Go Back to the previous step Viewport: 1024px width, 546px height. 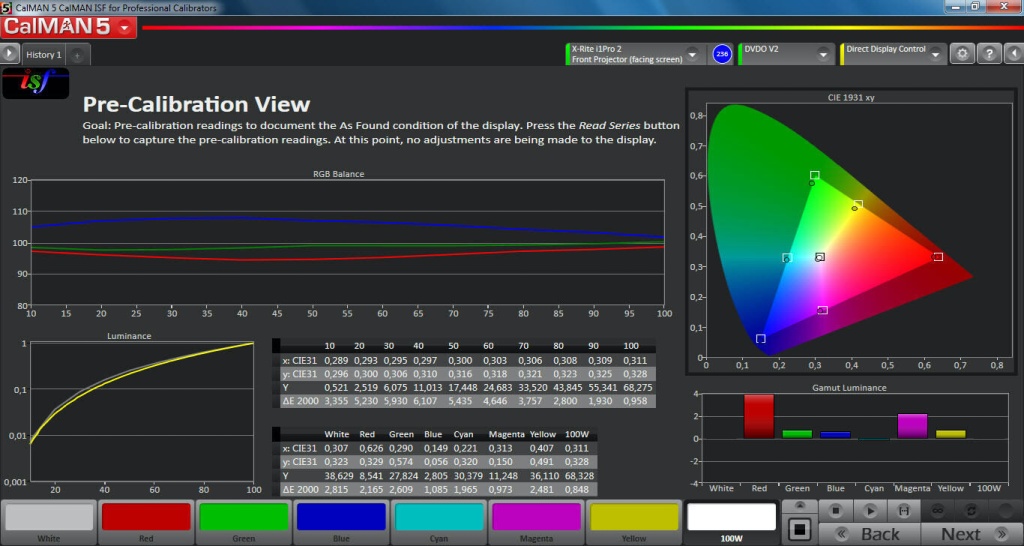[869, 534]
